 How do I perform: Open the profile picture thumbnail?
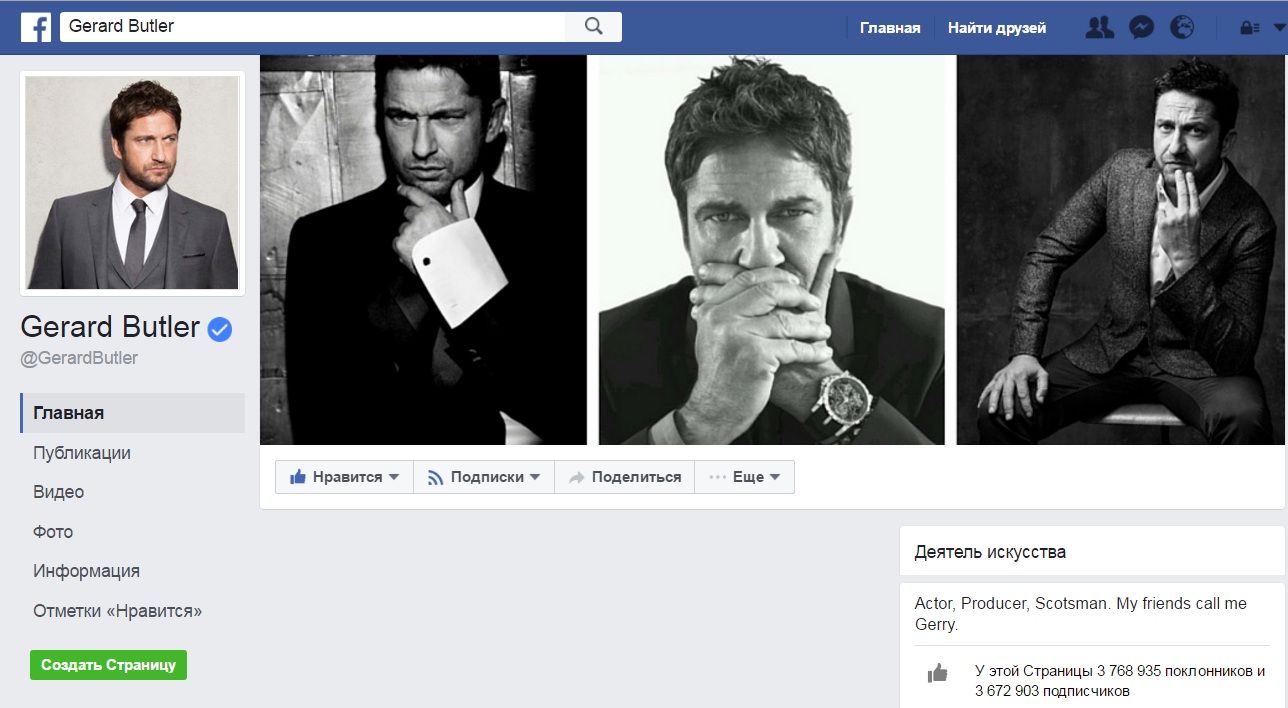pos(132,183)
